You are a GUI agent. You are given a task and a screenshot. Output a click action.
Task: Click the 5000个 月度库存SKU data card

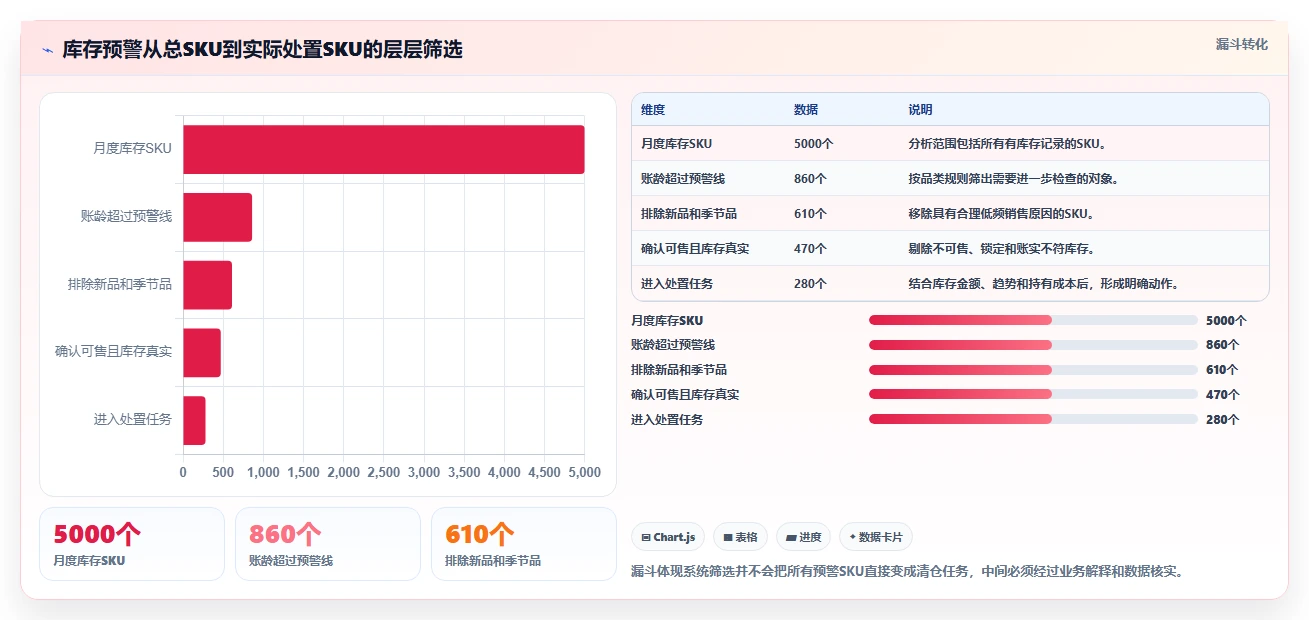point(132,544)
